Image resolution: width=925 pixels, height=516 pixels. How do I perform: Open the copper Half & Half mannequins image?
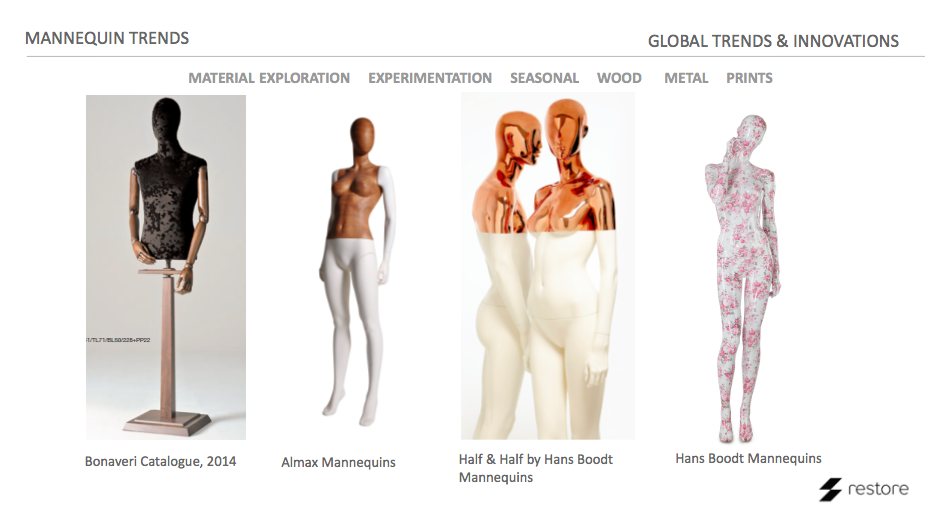[548, 266]
